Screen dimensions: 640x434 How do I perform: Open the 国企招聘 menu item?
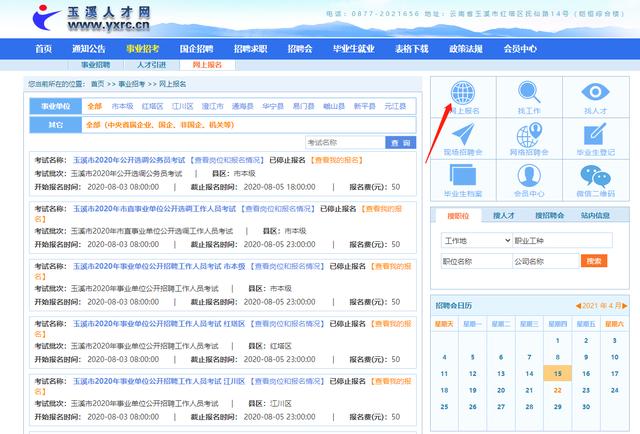[196, 49]
